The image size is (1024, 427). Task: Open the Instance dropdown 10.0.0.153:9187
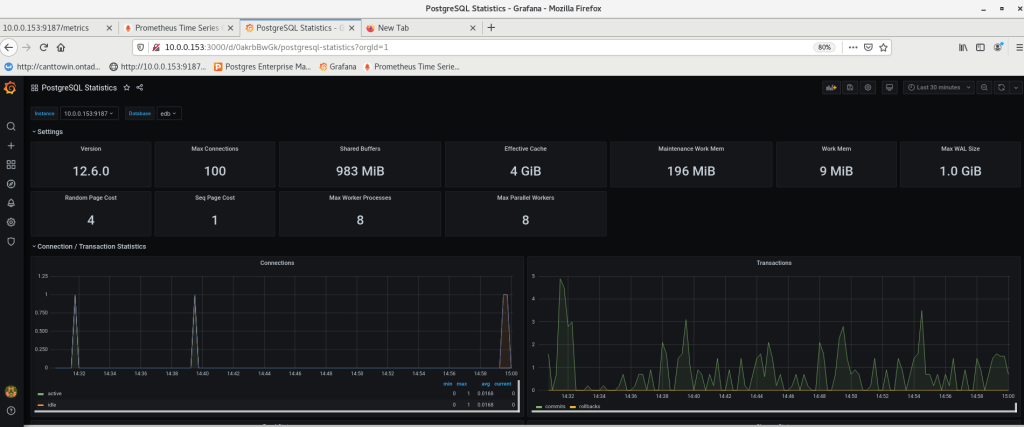(x=90, y=114)
